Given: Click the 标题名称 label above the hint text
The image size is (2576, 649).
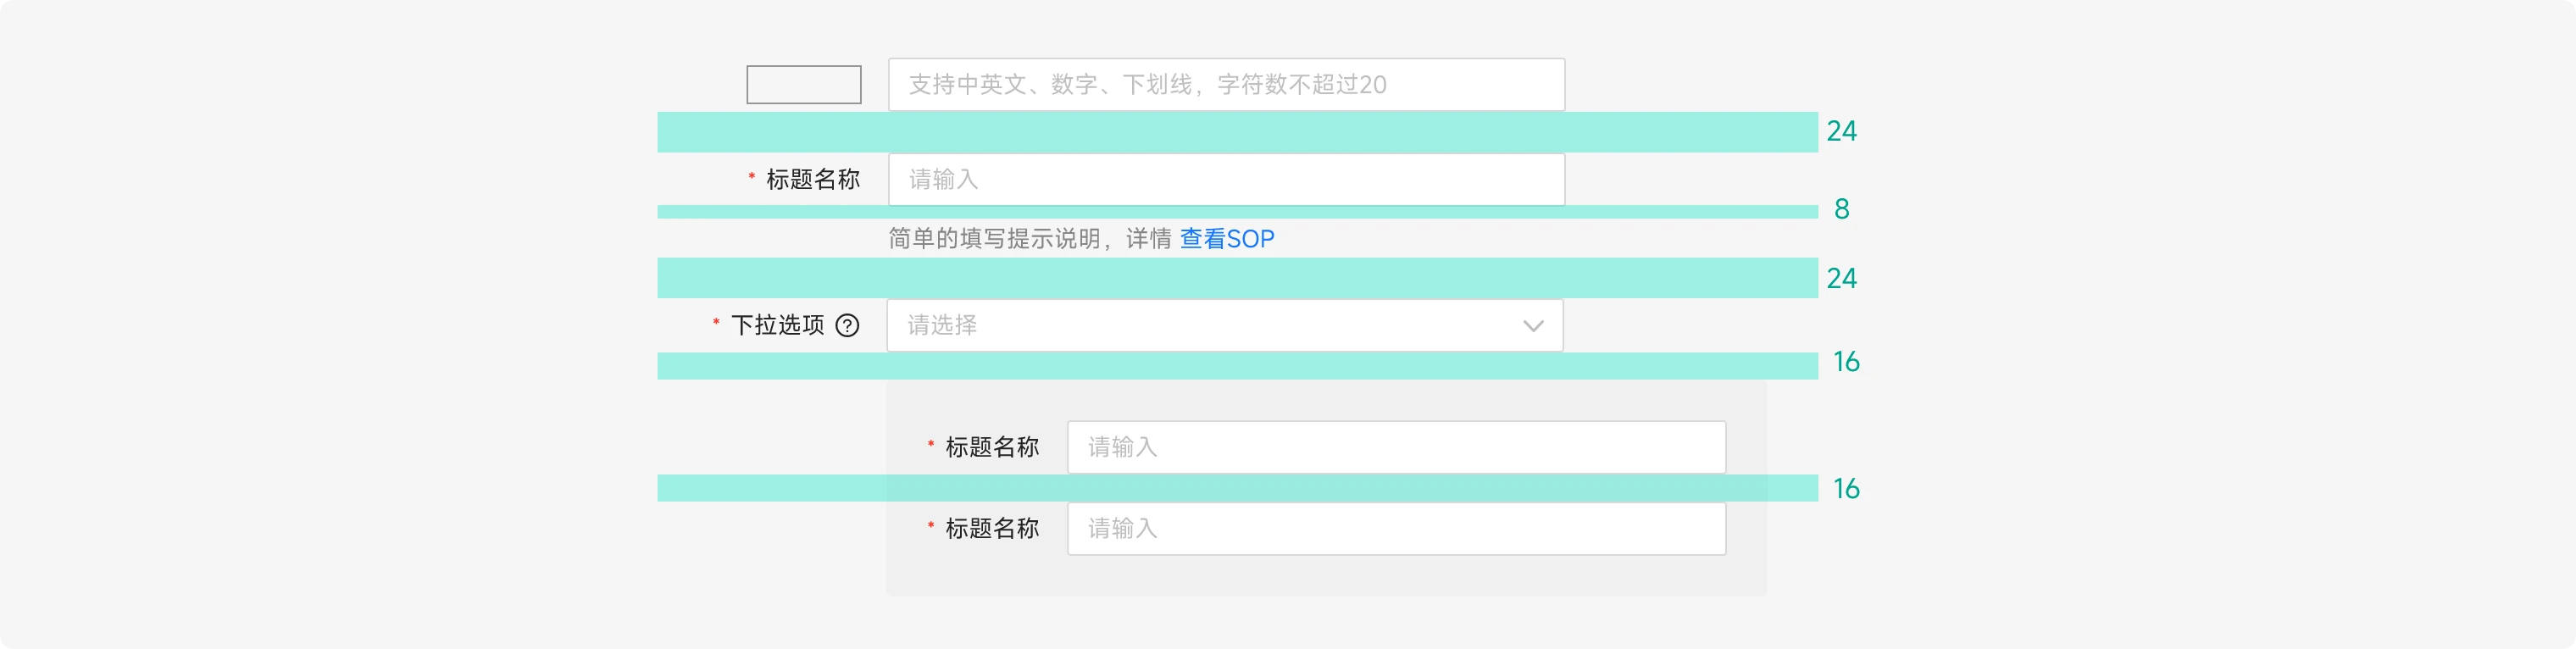Looking at the screenshot, I should coord(812,180).
